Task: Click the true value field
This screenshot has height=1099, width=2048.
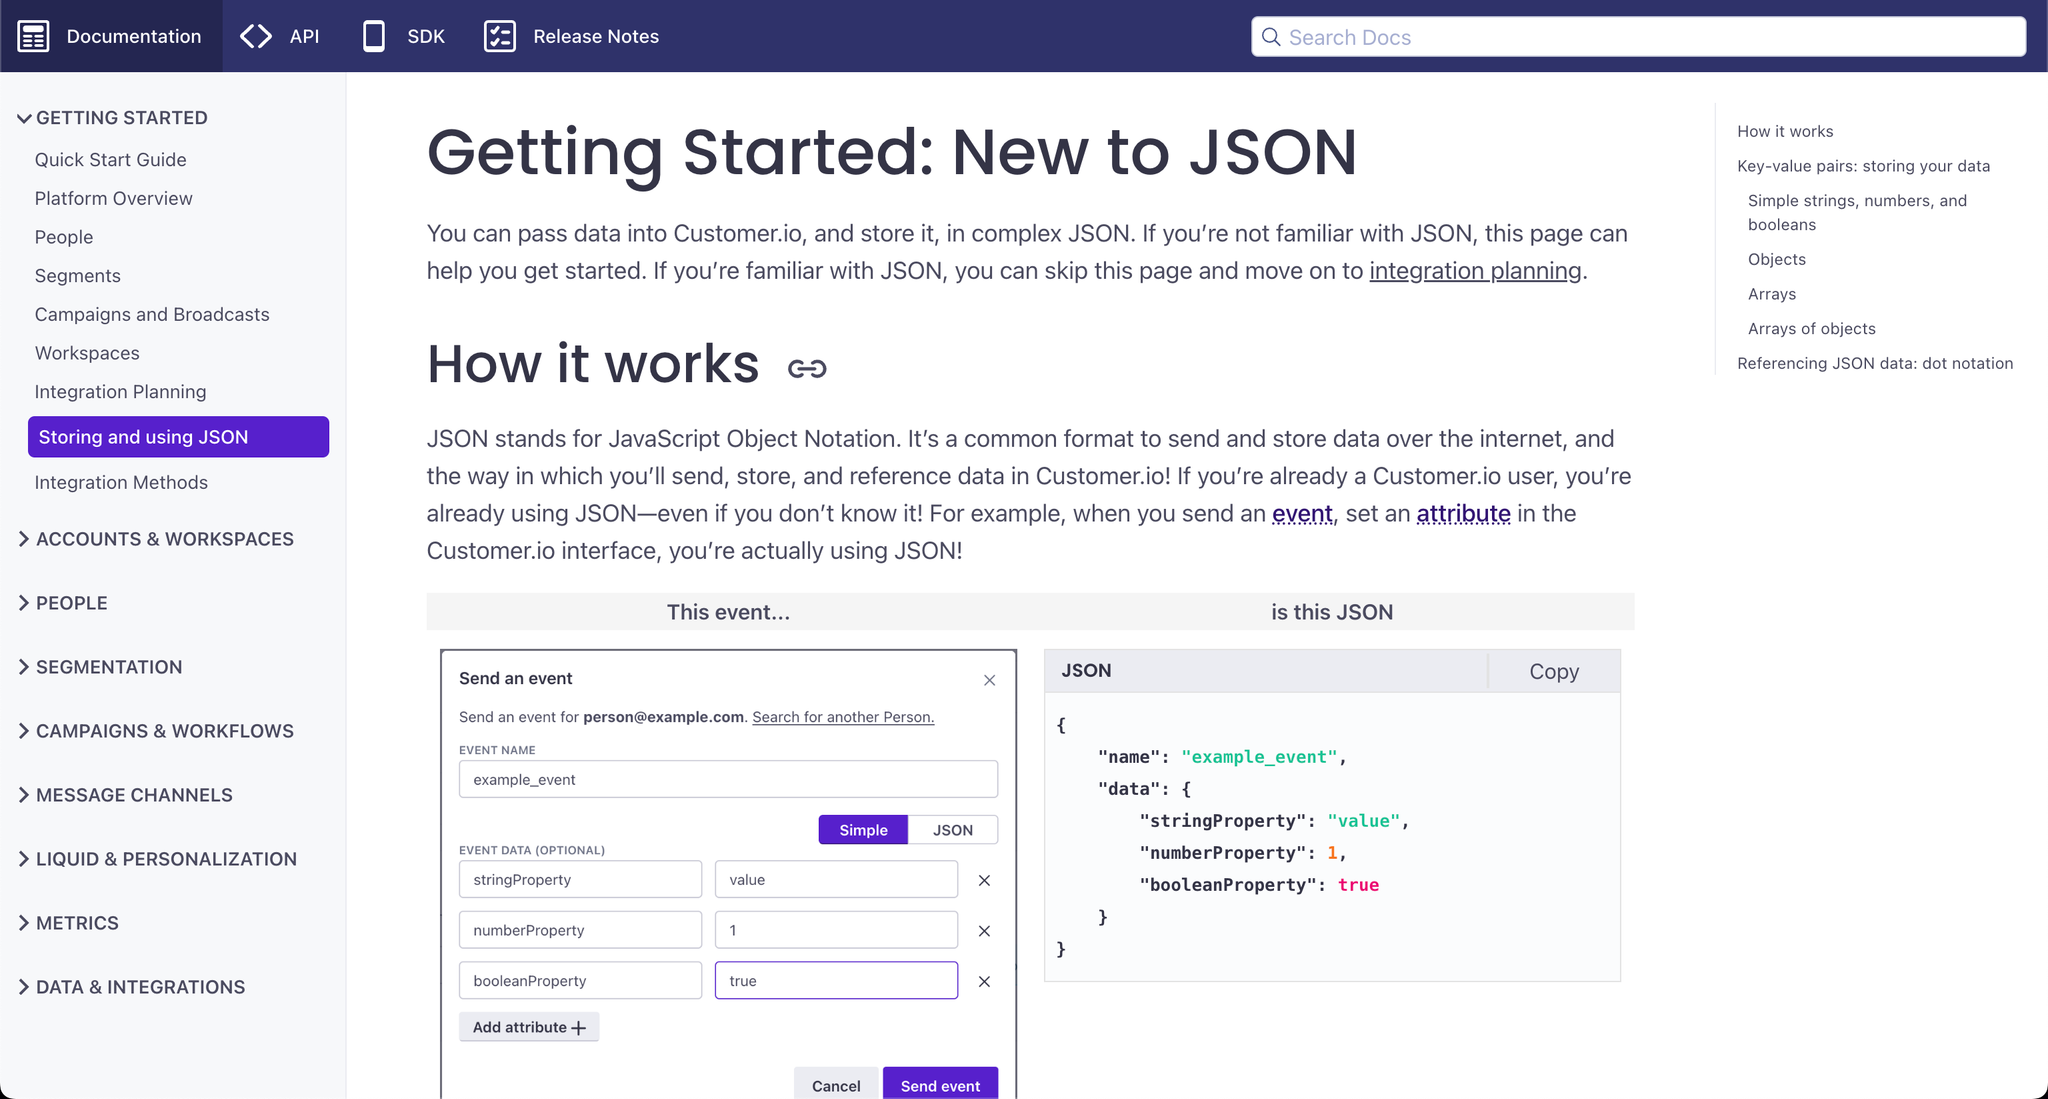Action: click(x=836, y=981)
